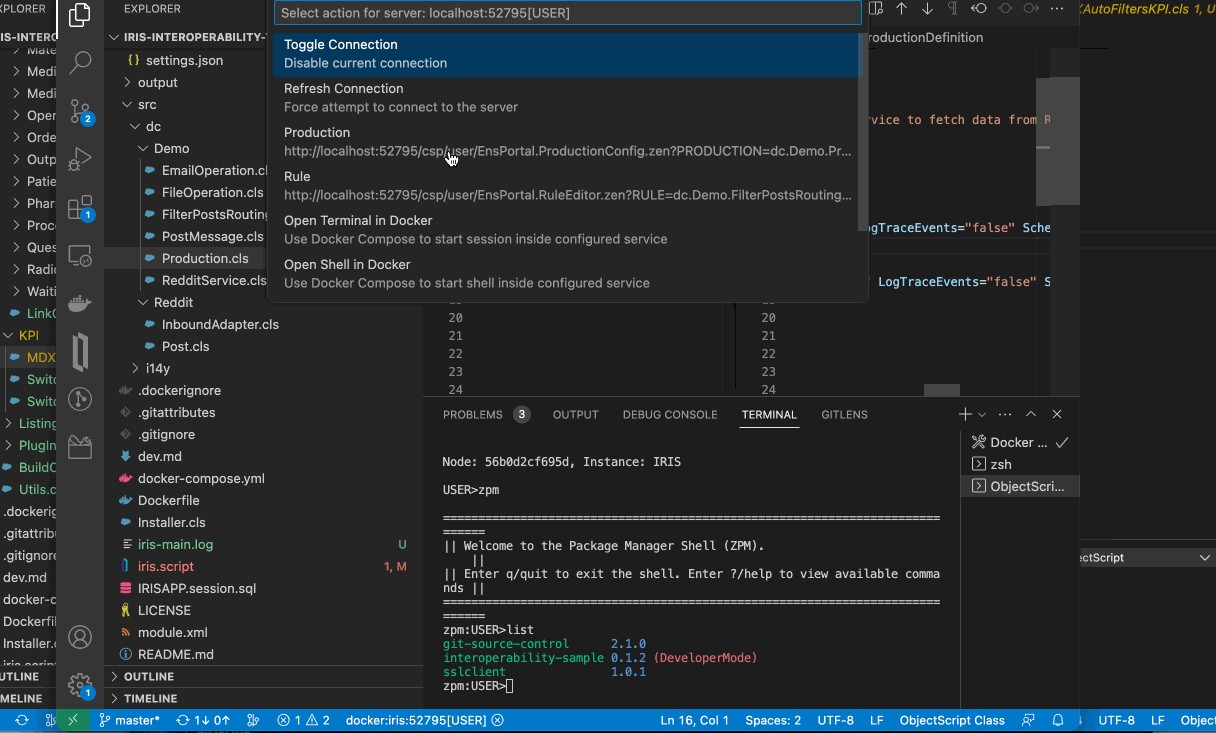
Task: Open the Docker view in activity bar
Action: (80, 304)
